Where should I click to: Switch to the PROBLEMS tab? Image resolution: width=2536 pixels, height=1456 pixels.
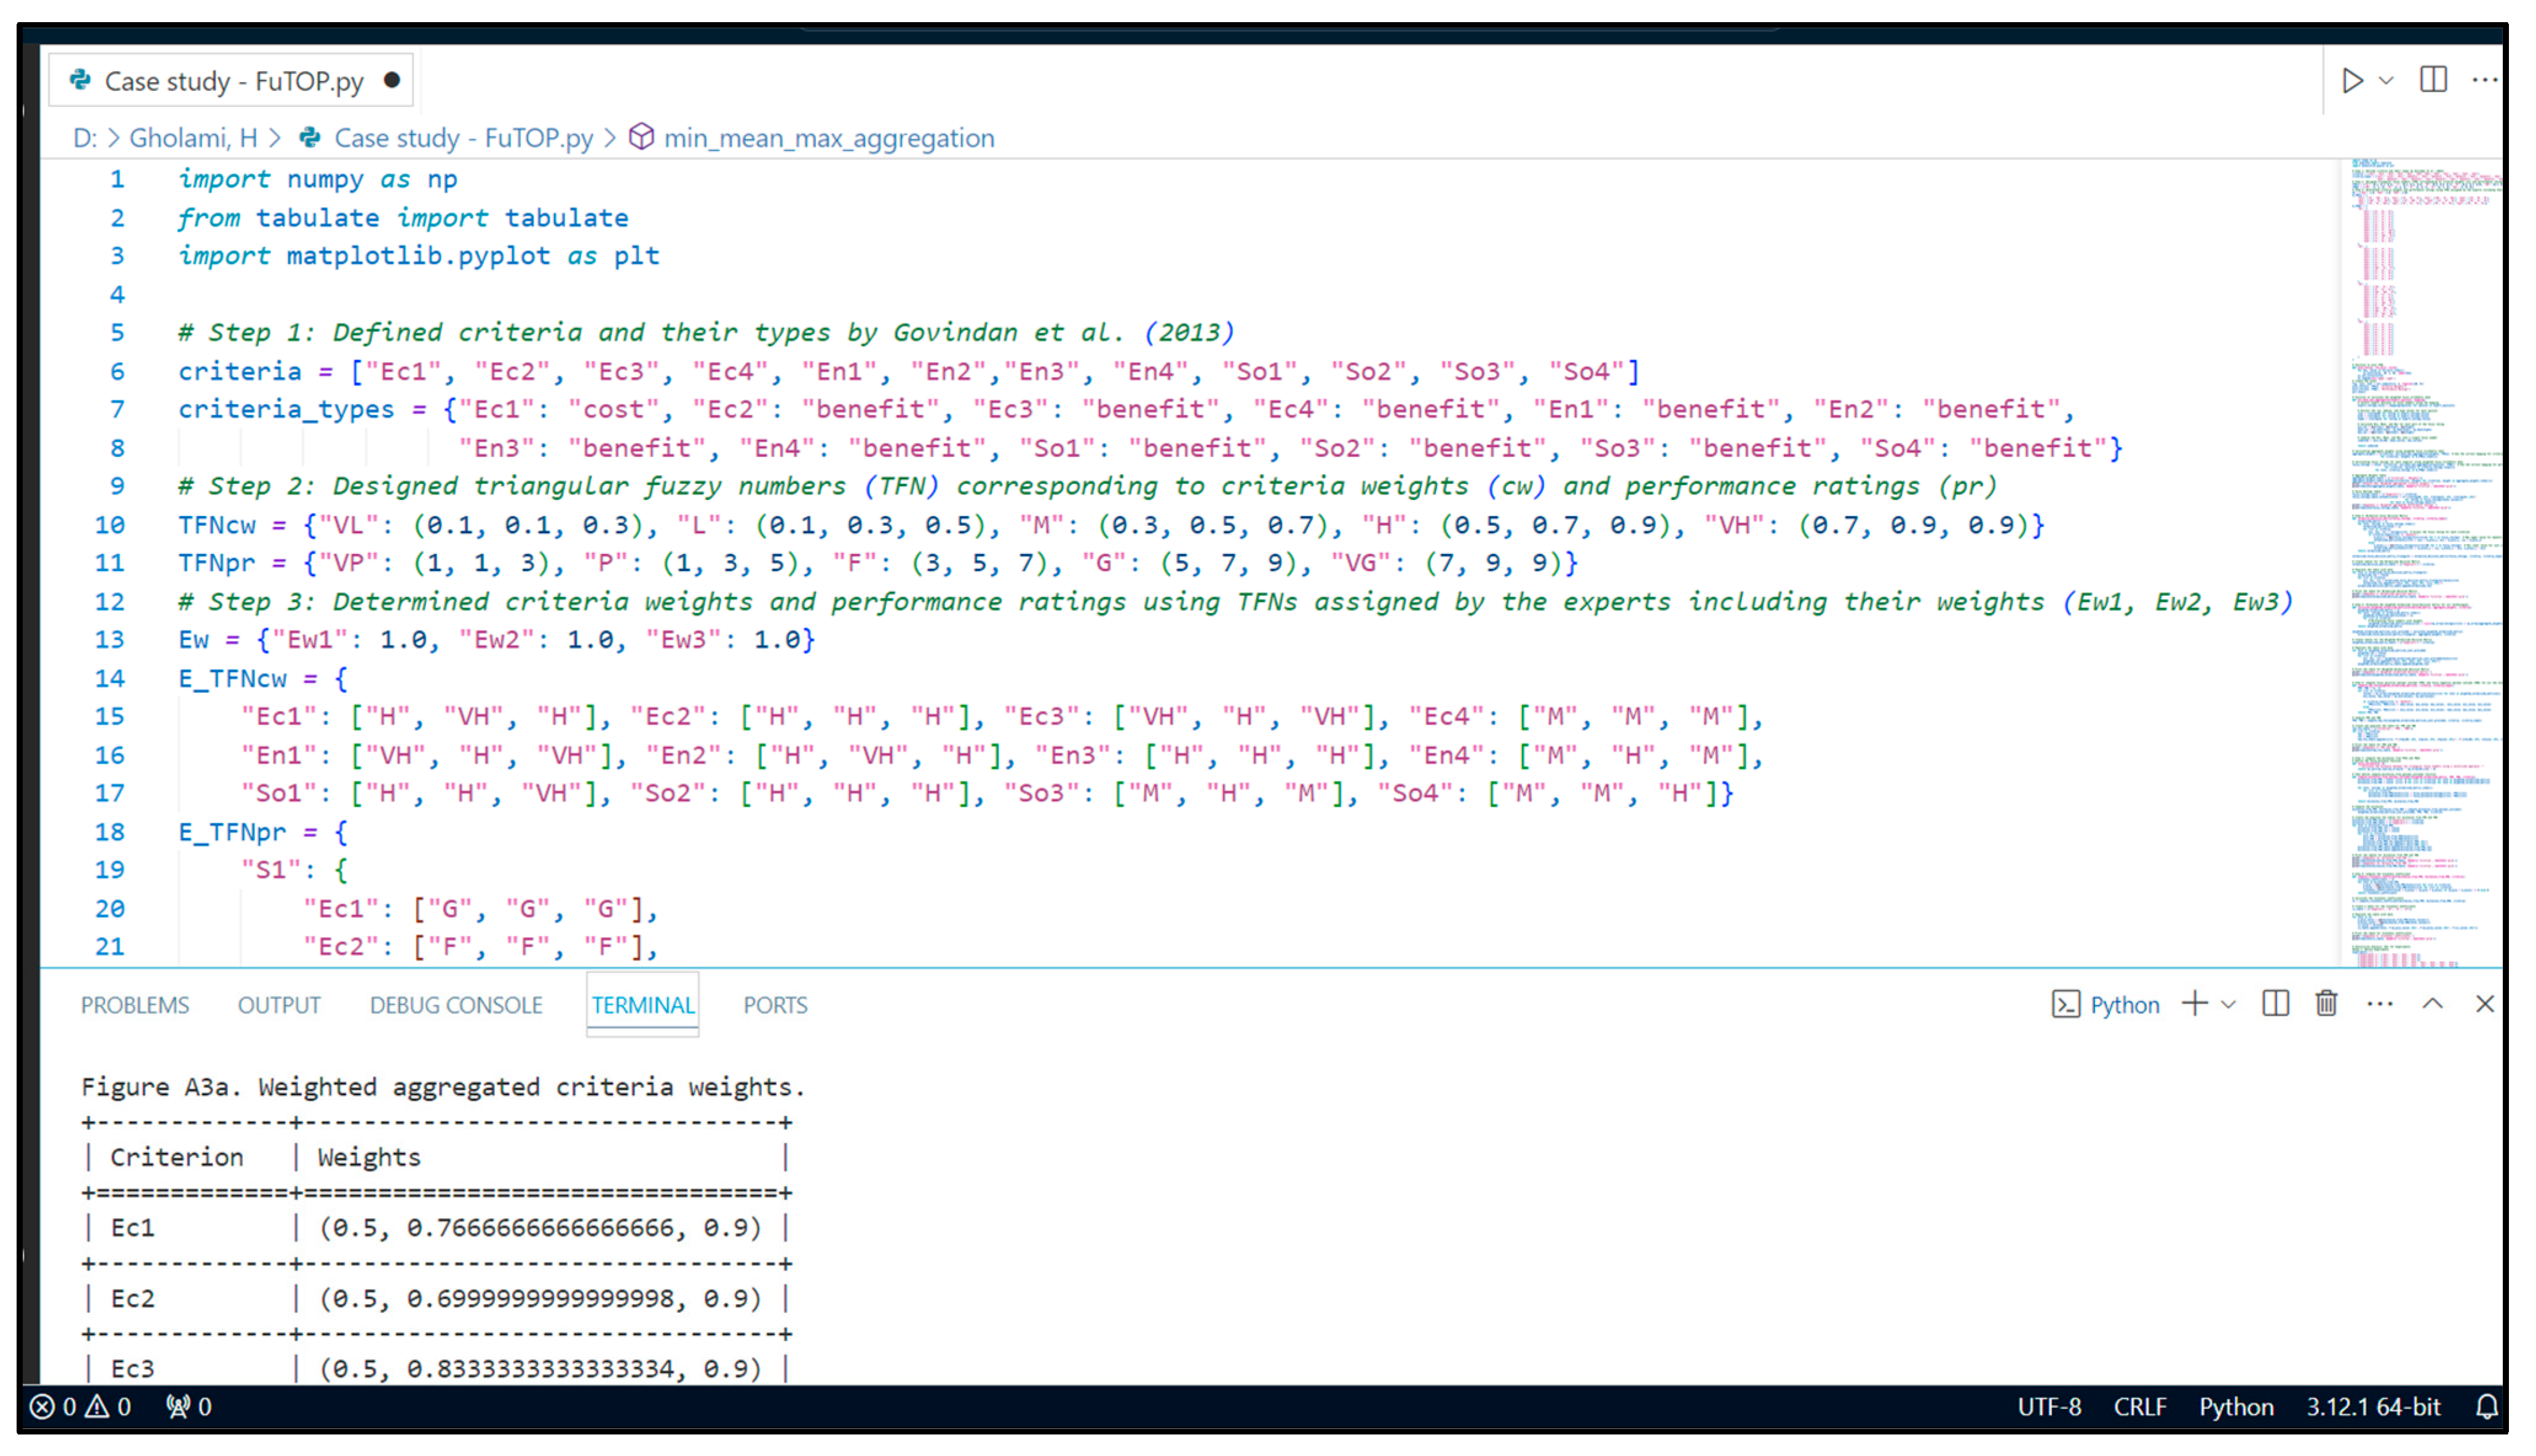[x=135, y=1005]
